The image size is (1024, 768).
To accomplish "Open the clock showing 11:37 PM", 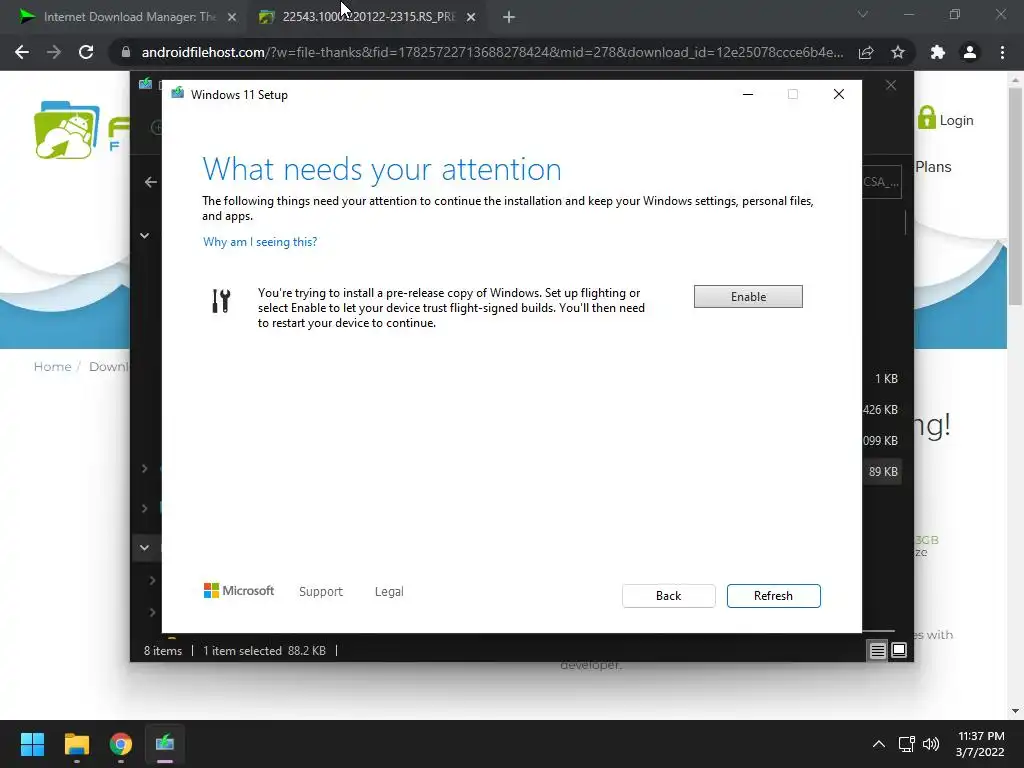I will click(980, 744).
